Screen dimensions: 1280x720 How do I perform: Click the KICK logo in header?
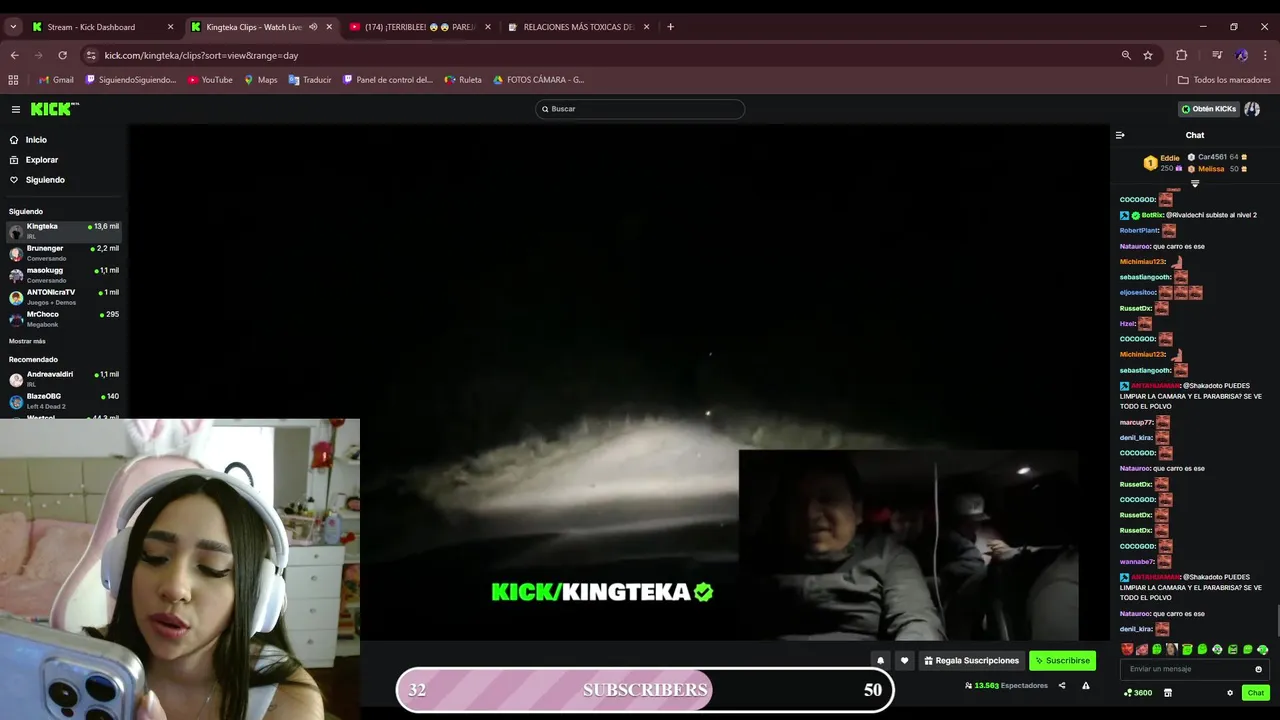[54, 109]
